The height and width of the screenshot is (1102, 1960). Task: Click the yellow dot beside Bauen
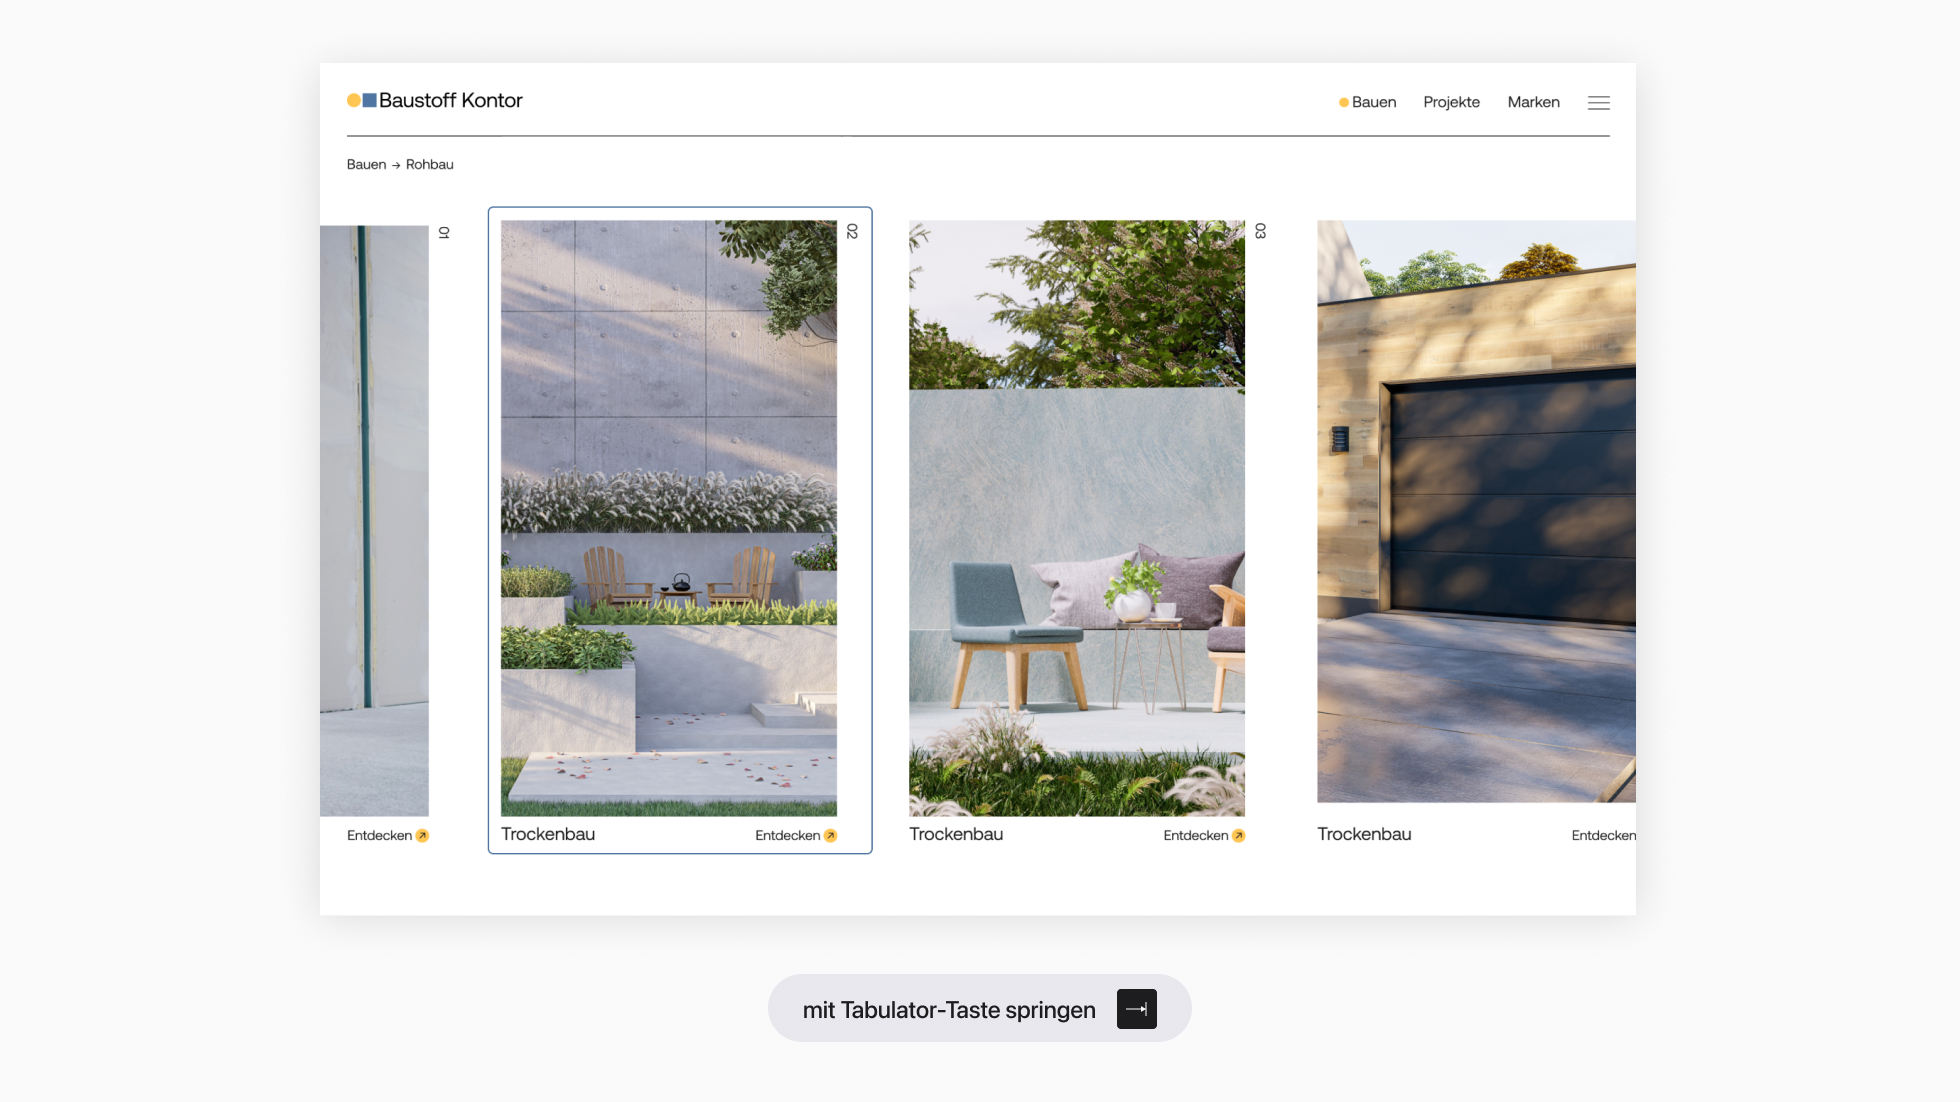[x=1343, y=103]
